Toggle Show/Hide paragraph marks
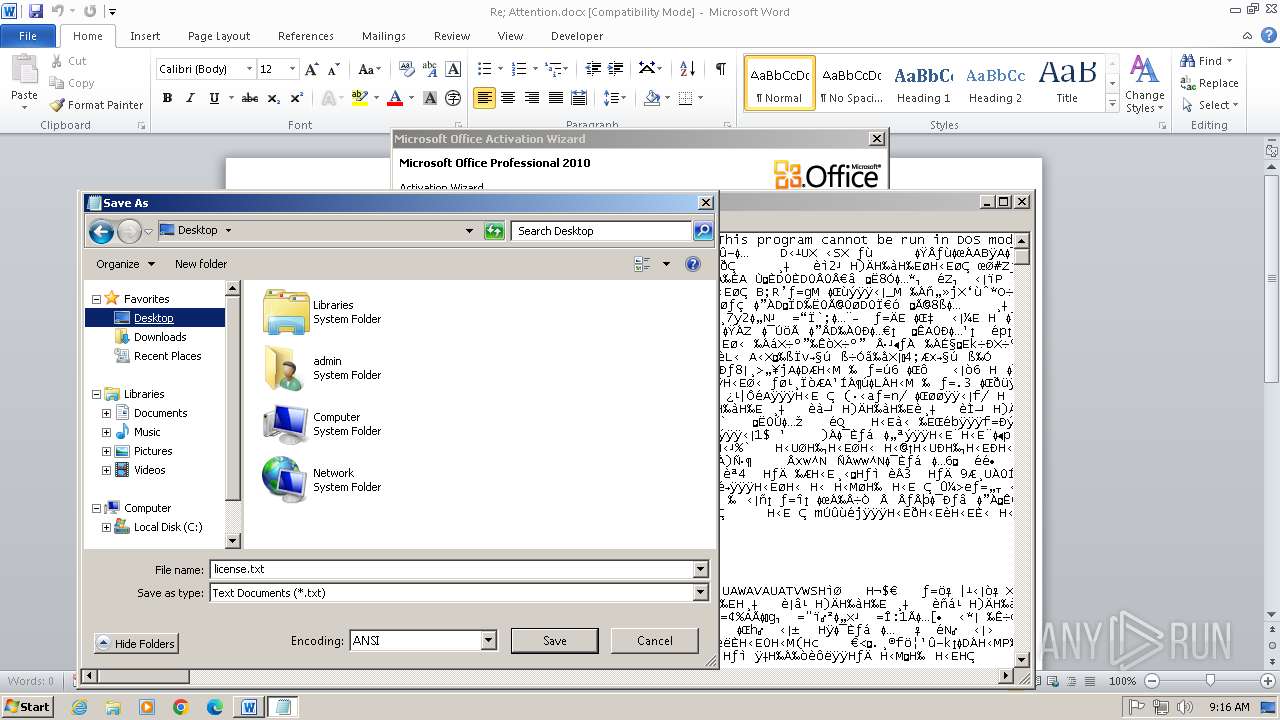The image size is (1280, 720). (720, 69)
